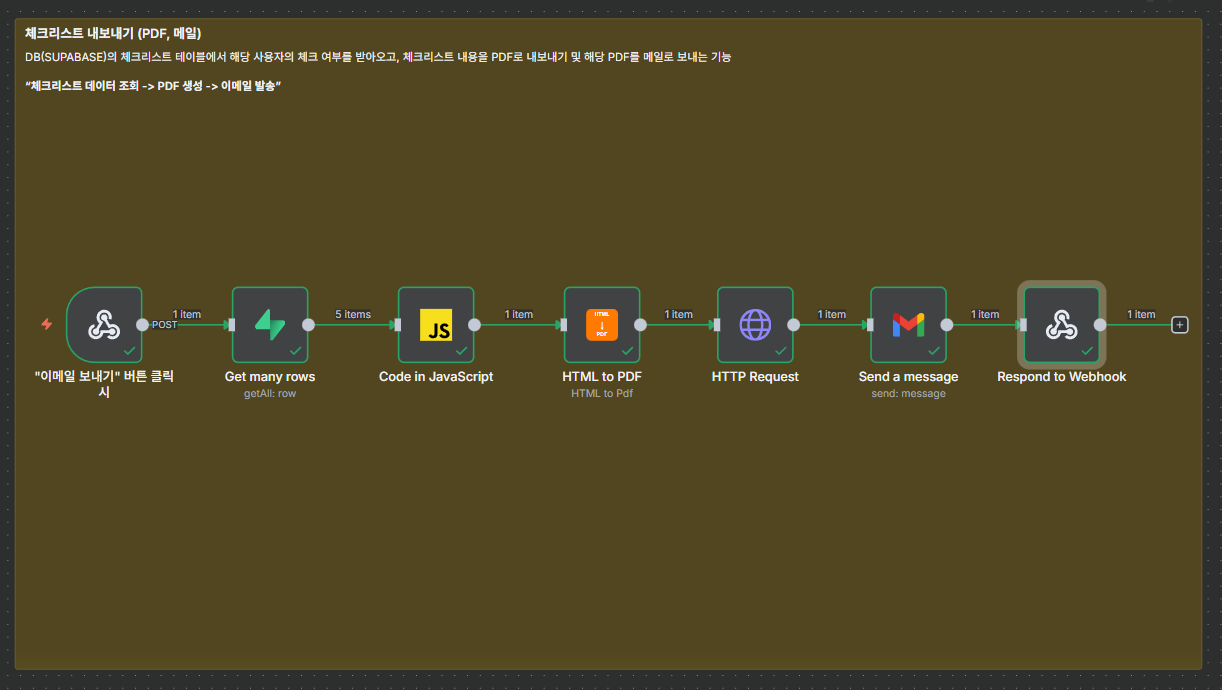Click the Supabase Get many rows node

click(270, 324)
